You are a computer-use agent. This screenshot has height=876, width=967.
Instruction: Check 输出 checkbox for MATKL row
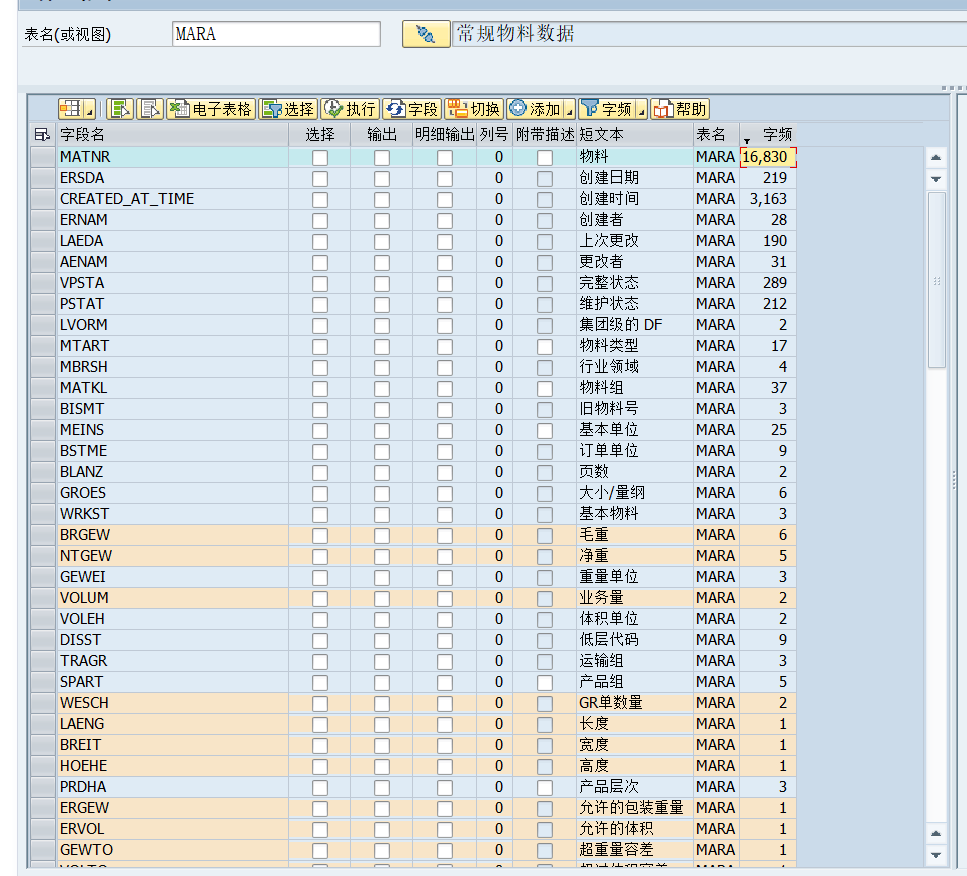pyautogui.click(x=382, y=388)
